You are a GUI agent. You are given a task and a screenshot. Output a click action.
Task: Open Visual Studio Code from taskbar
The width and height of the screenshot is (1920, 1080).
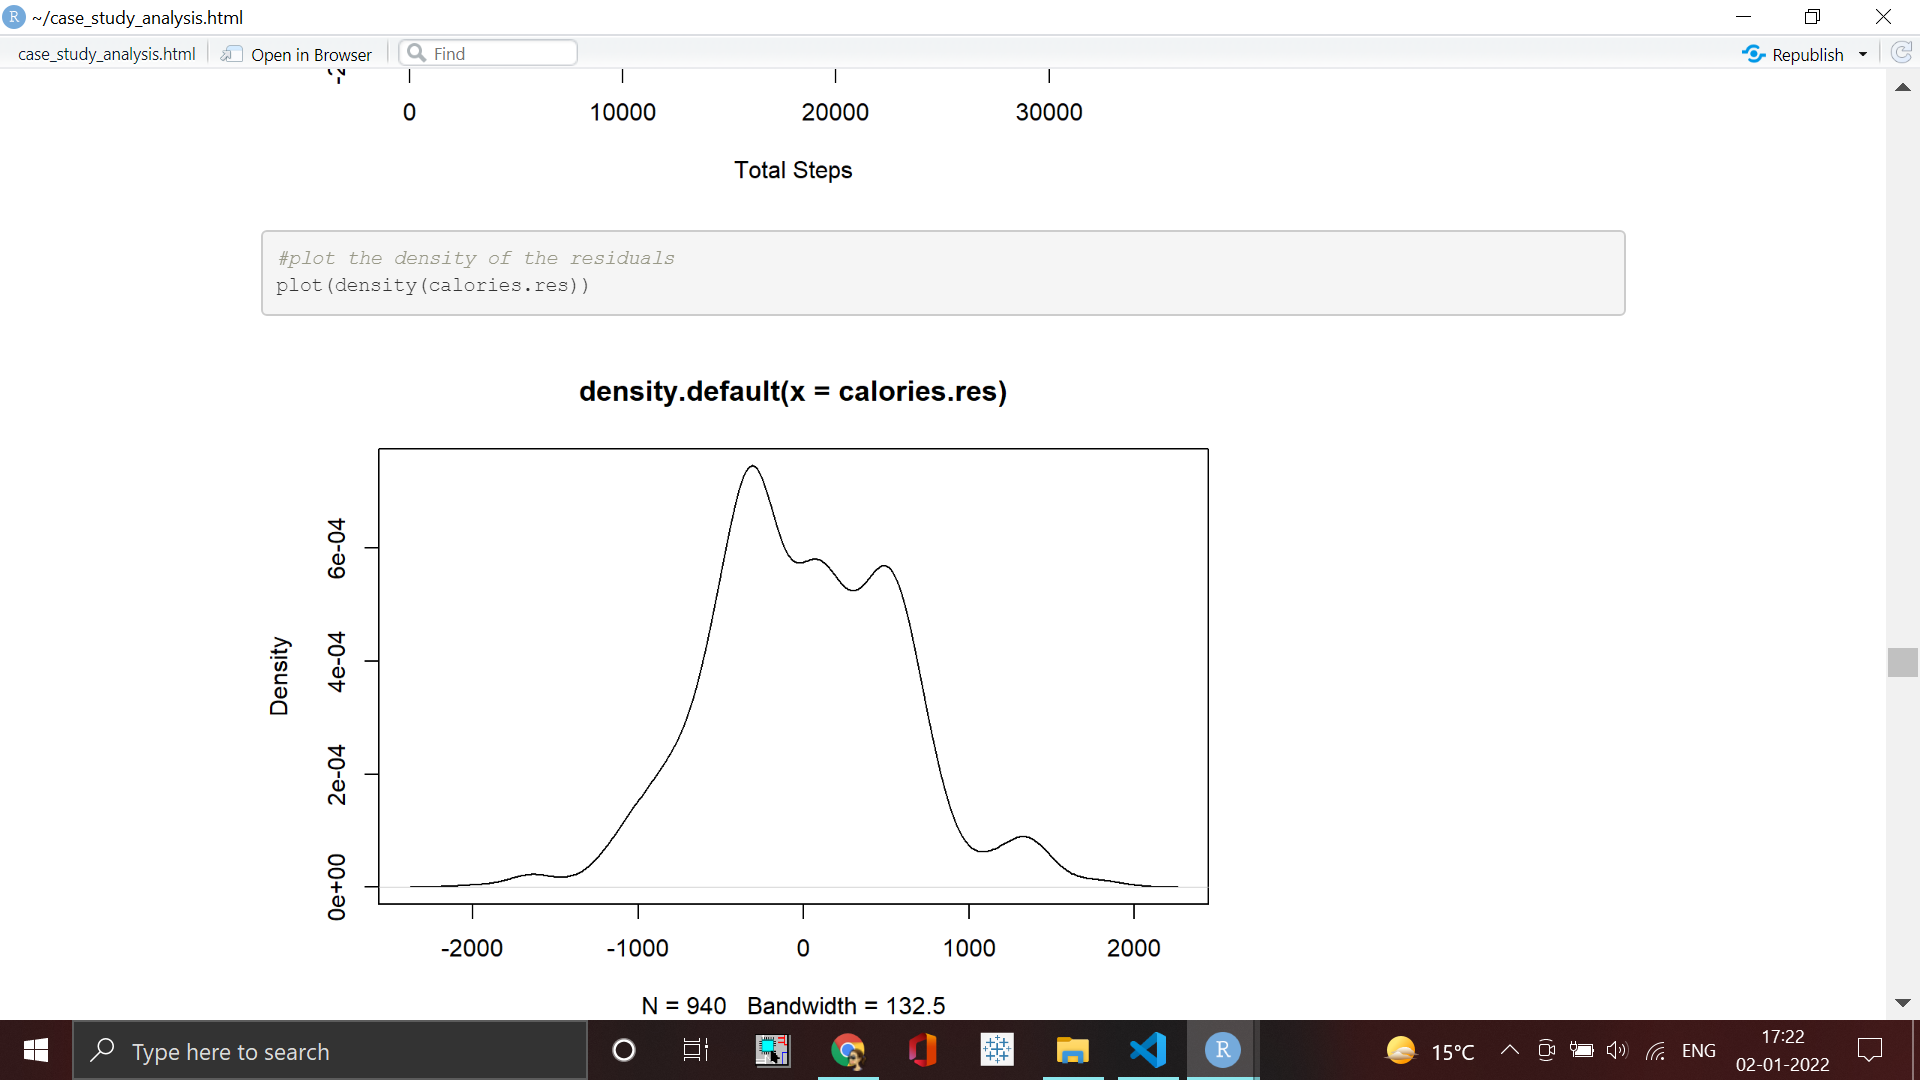[1148, 1050]
